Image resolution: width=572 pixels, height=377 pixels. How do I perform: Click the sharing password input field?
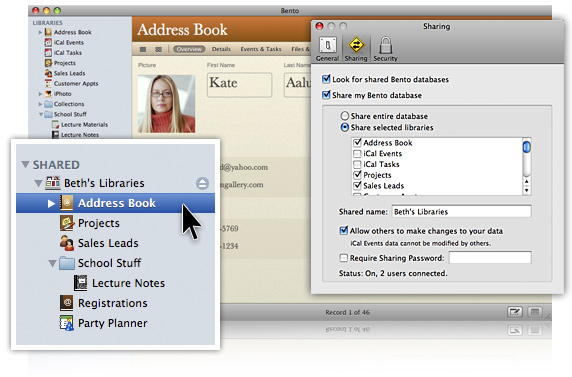point(490,258)
